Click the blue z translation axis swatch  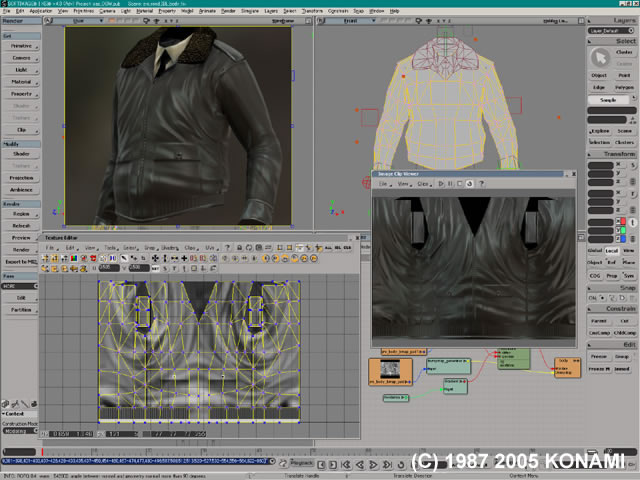pos(623,239)
